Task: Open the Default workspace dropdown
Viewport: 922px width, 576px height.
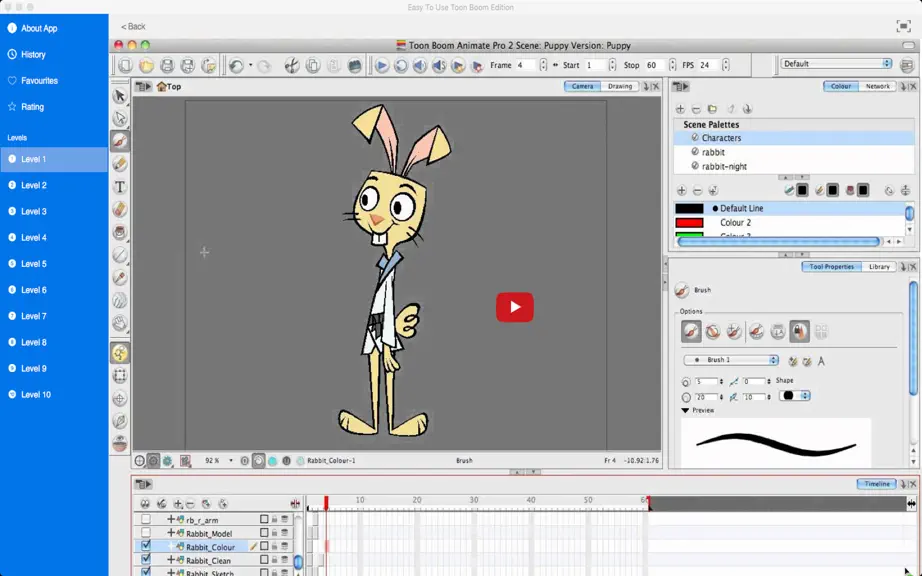Action: pos(836,63)
